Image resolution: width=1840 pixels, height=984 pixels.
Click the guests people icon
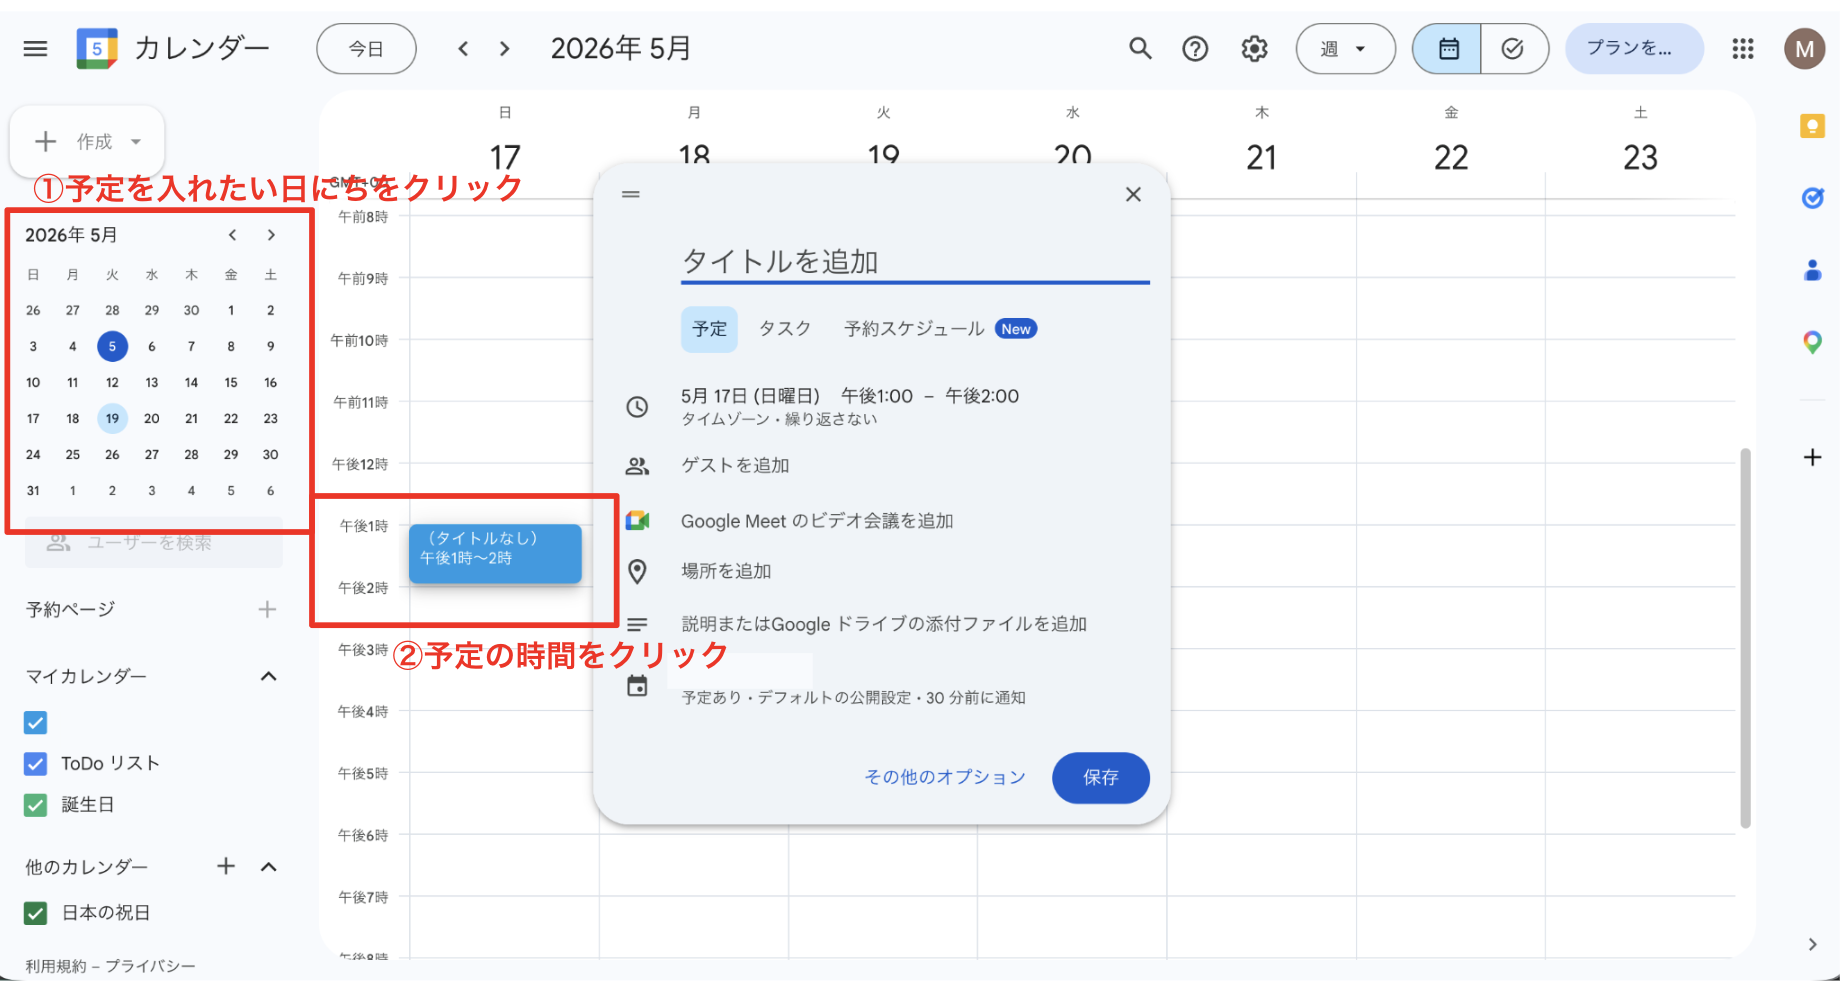click(x=637, y=466)
